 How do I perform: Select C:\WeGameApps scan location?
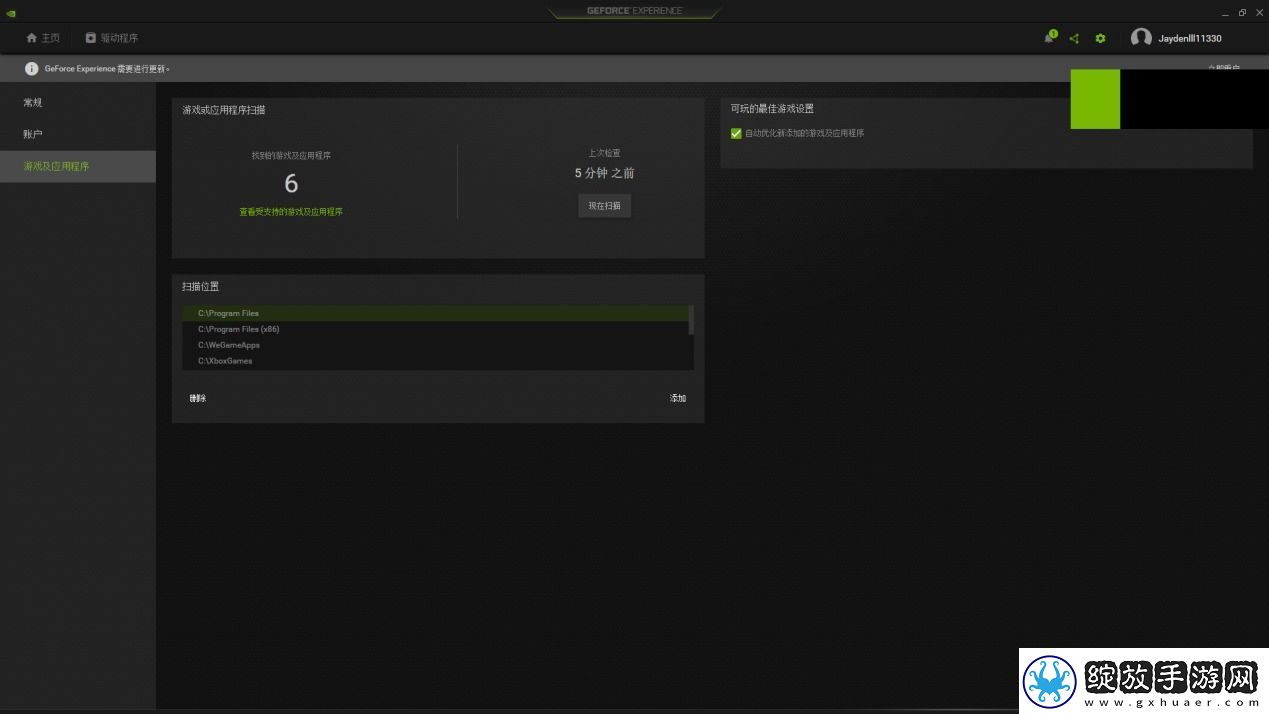[436, 345]
